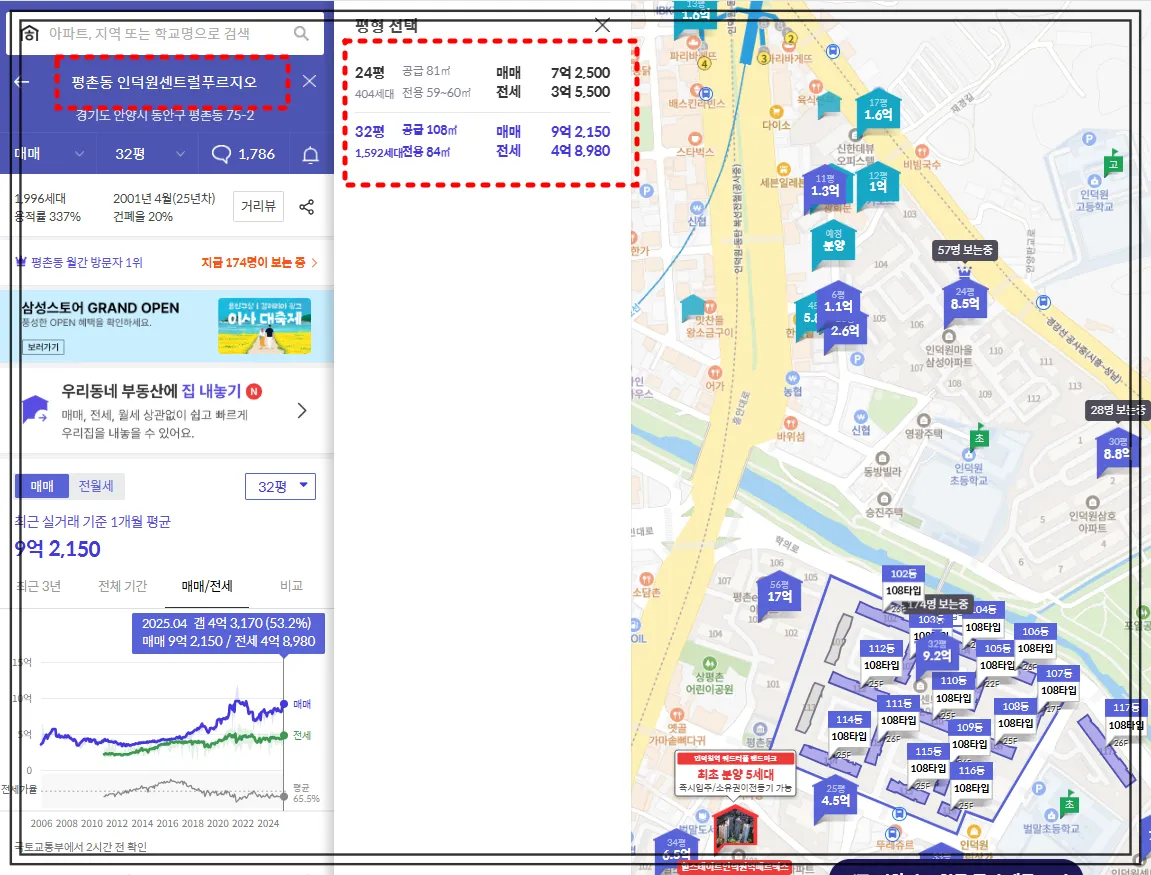Click 지금 174명이 보는 중 link
The image size is (1151, 875).
[x=259, y=262]
